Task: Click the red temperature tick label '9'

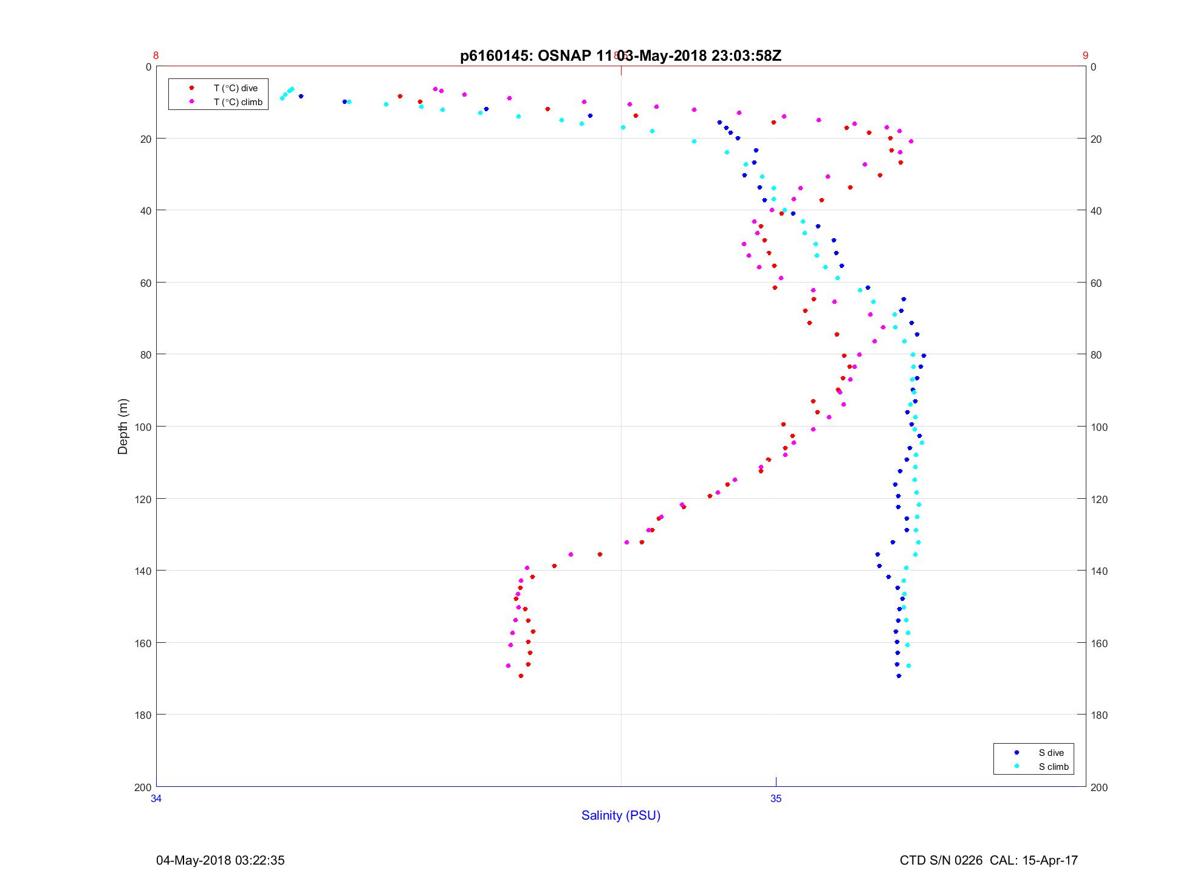Action: pos(1086,56)
